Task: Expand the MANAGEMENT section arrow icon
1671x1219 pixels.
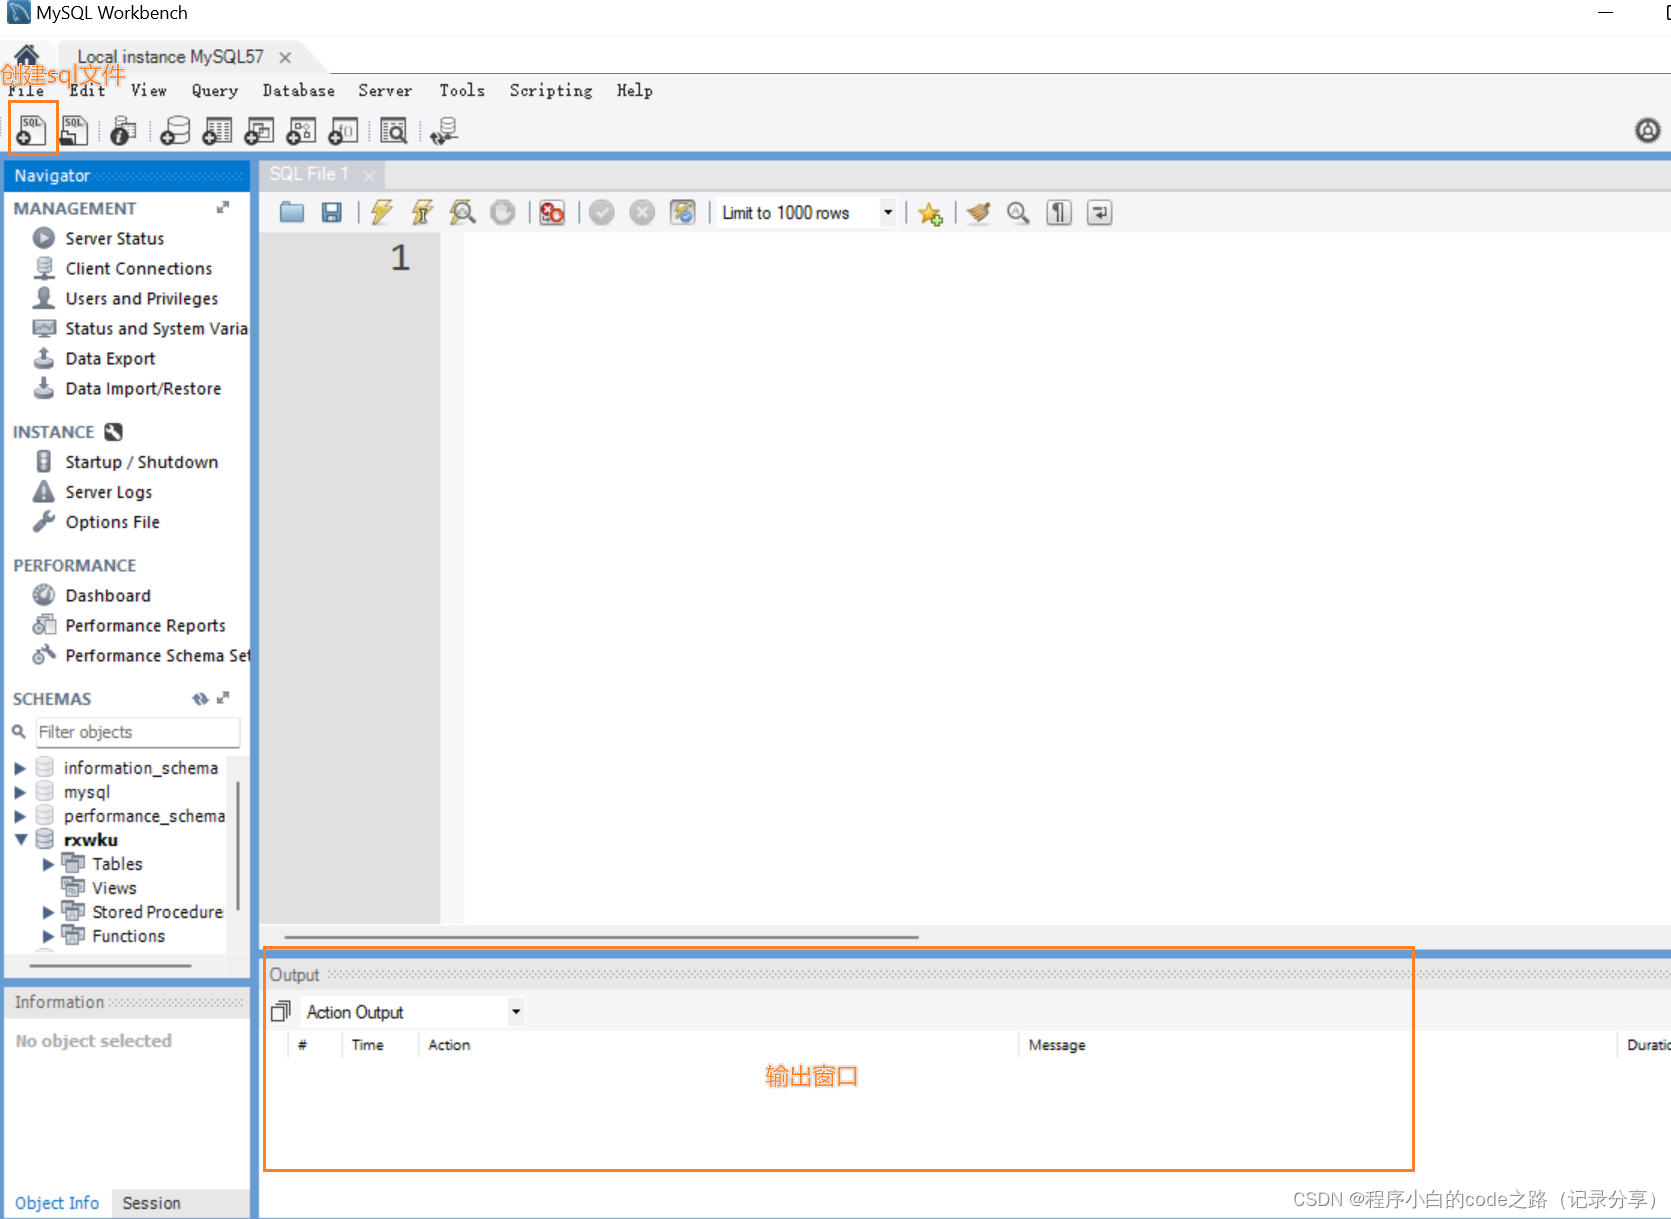Action: [223, 207]
